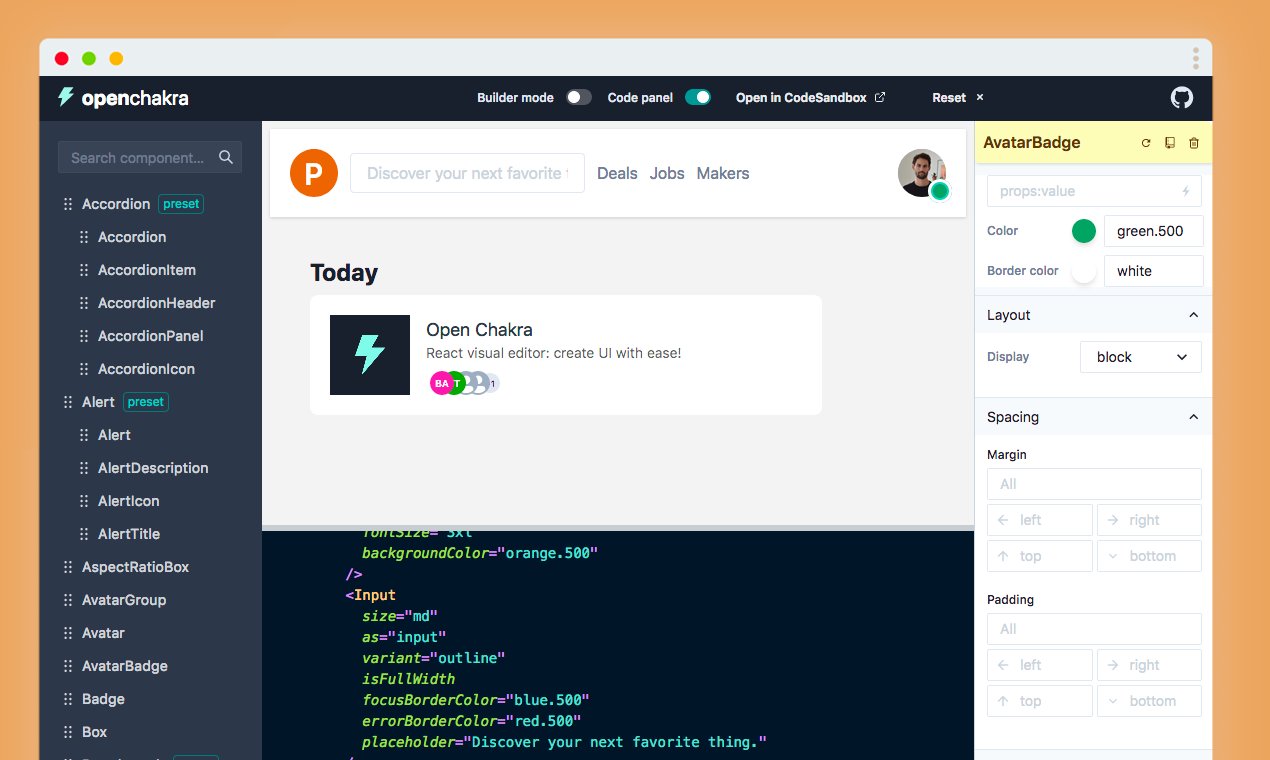Toggle the Code panel switch off
The image size is (1270, 760).
click(698, 97)
